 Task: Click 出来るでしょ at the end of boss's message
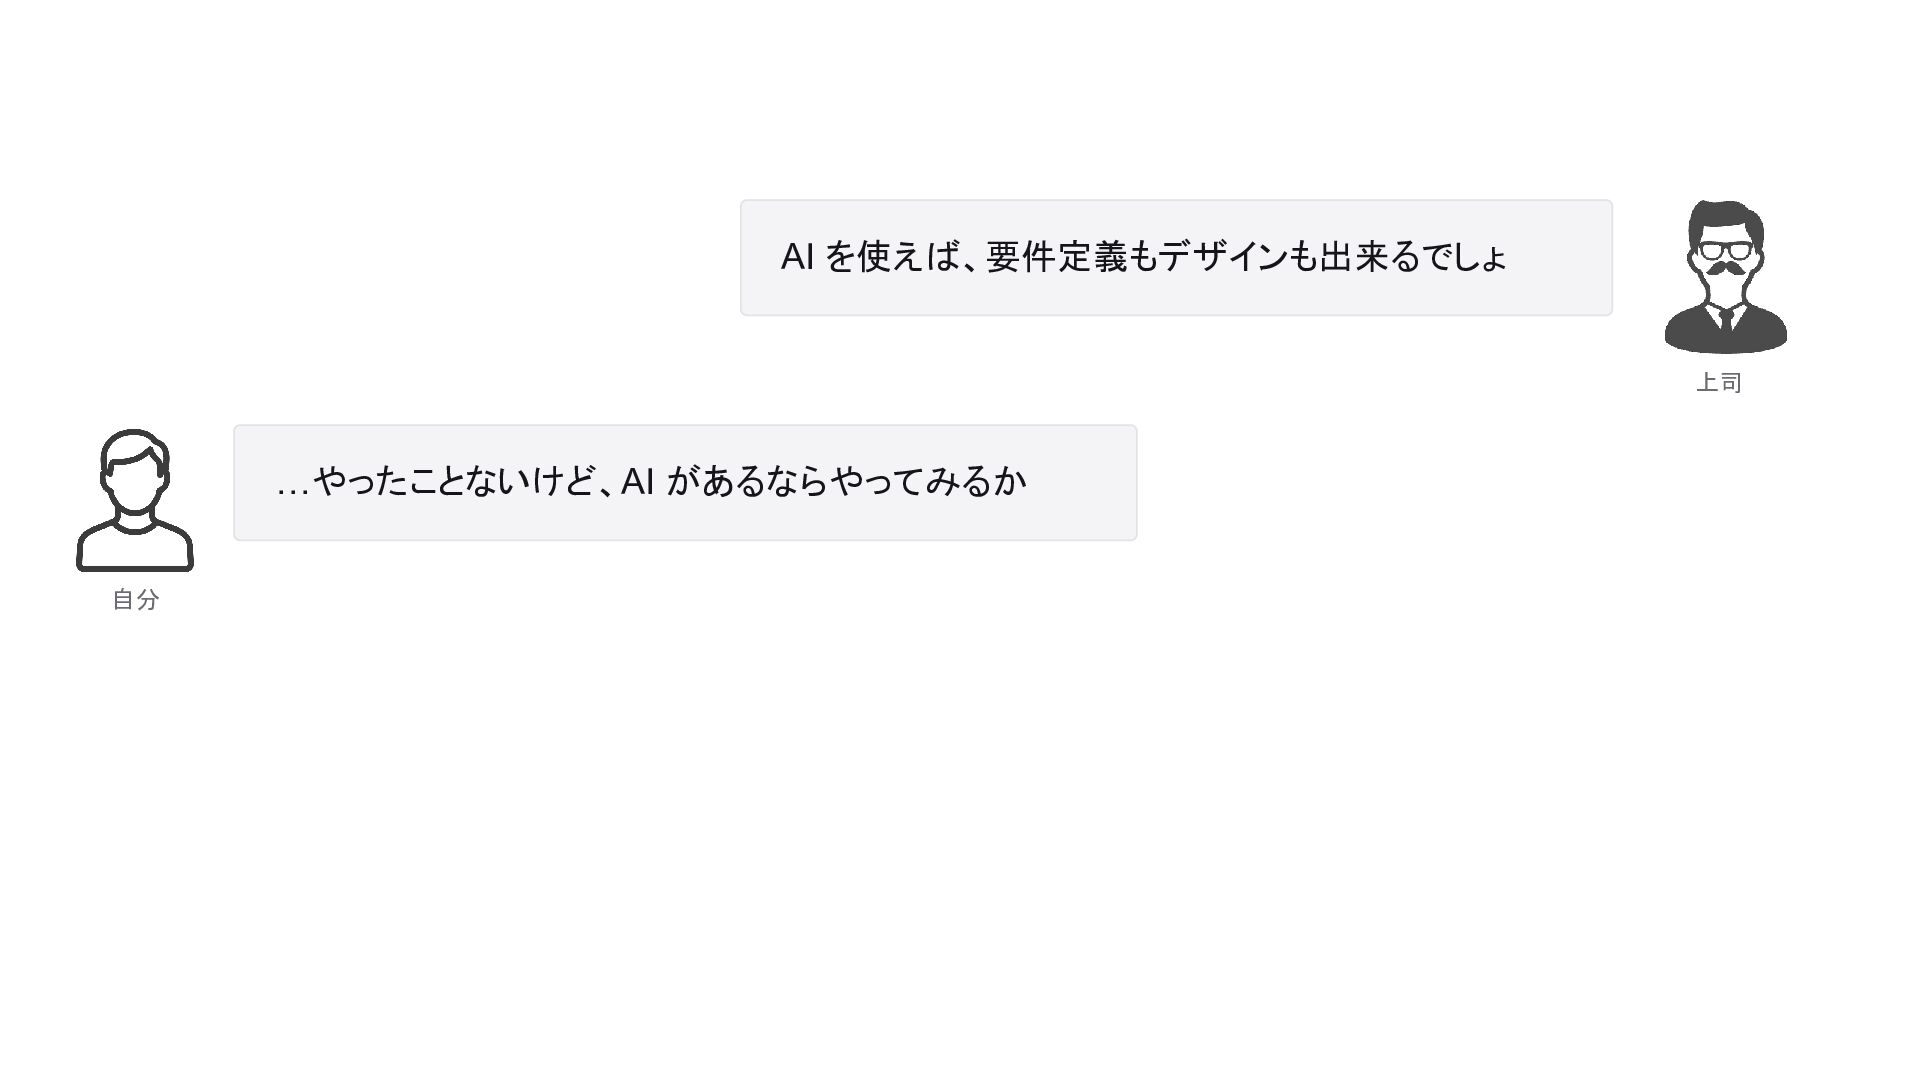[x=1412, y=257]
